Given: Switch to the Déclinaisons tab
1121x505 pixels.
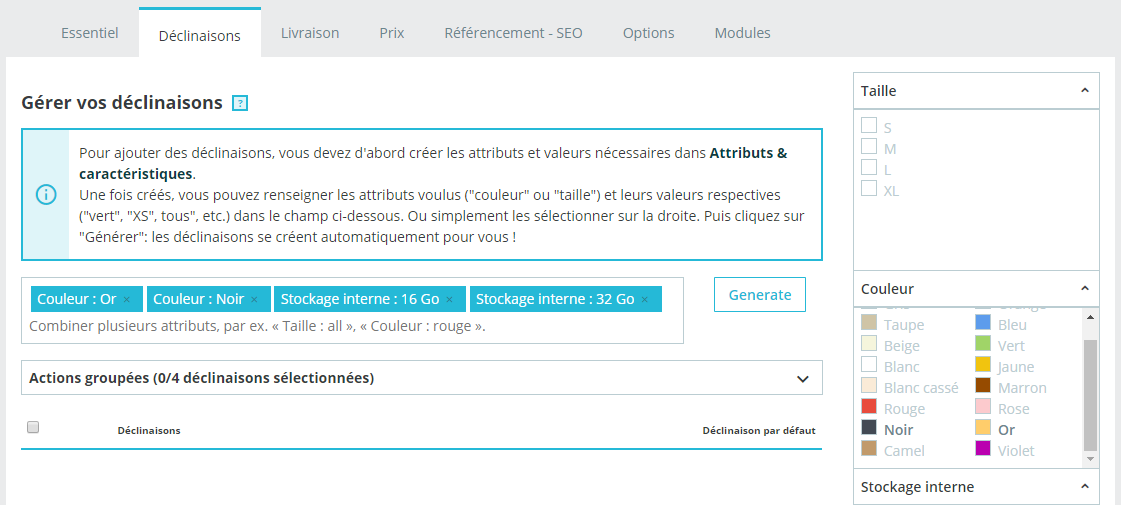Looking at the screenshot, I should click(x=199, y=35).
